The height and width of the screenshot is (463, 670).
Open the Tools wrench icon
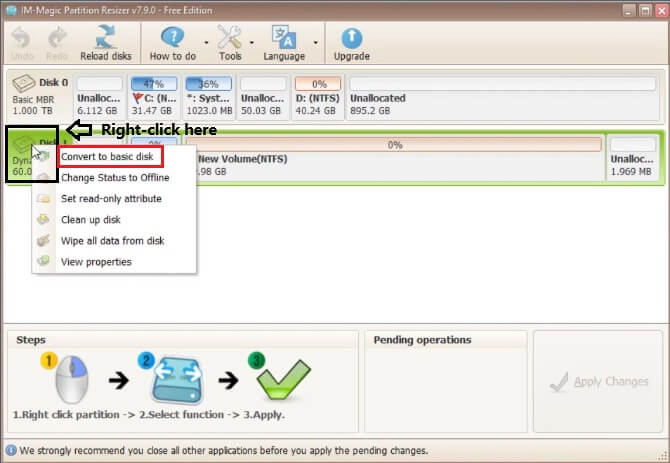[x=230, y=37]
